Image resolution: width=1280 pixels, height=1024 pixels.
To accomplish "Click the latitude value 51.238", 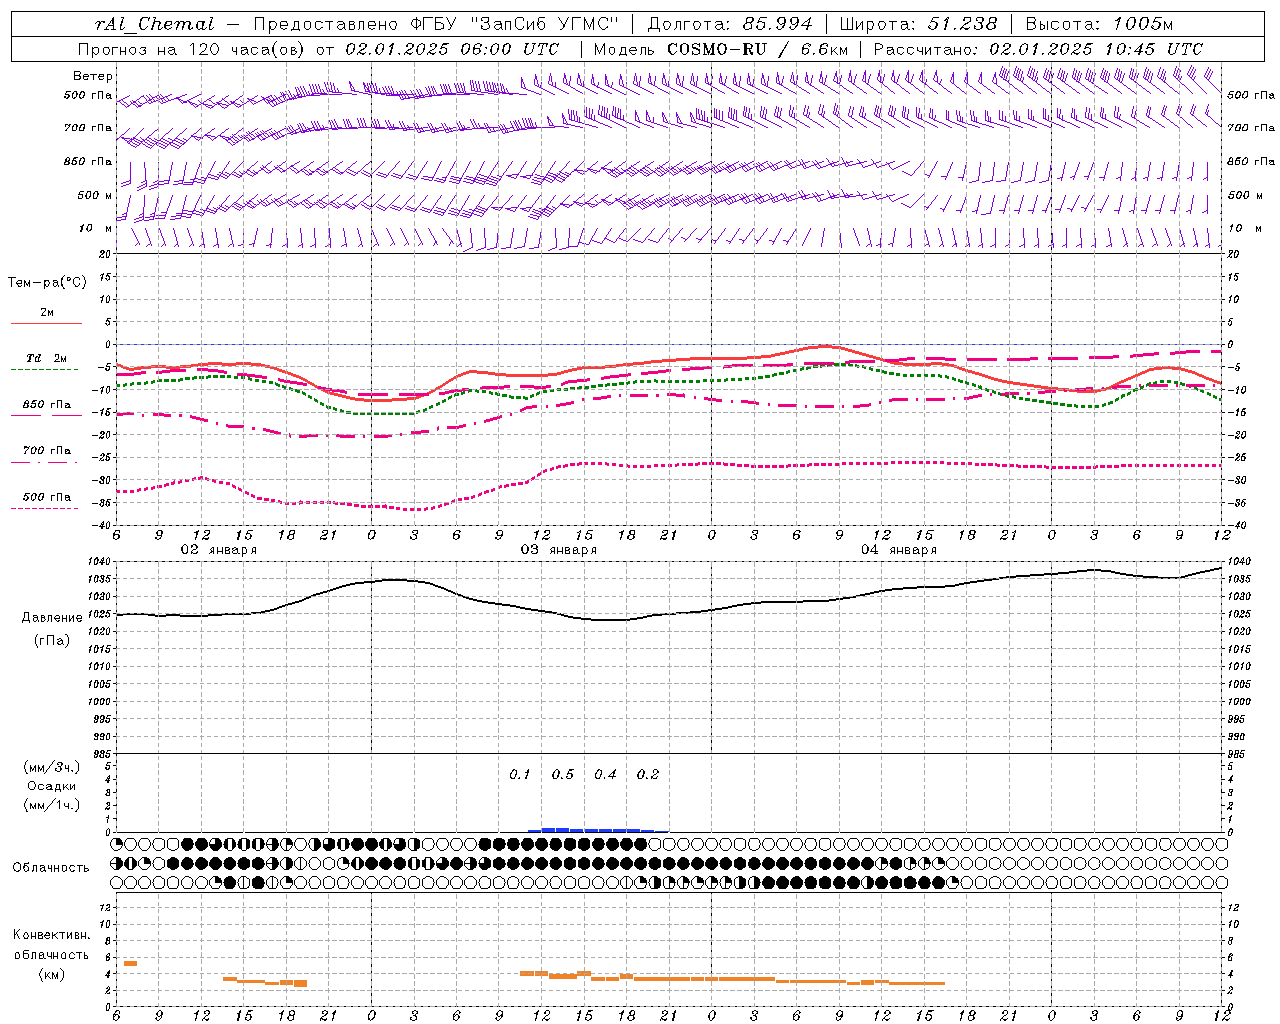I will point(962,24).
